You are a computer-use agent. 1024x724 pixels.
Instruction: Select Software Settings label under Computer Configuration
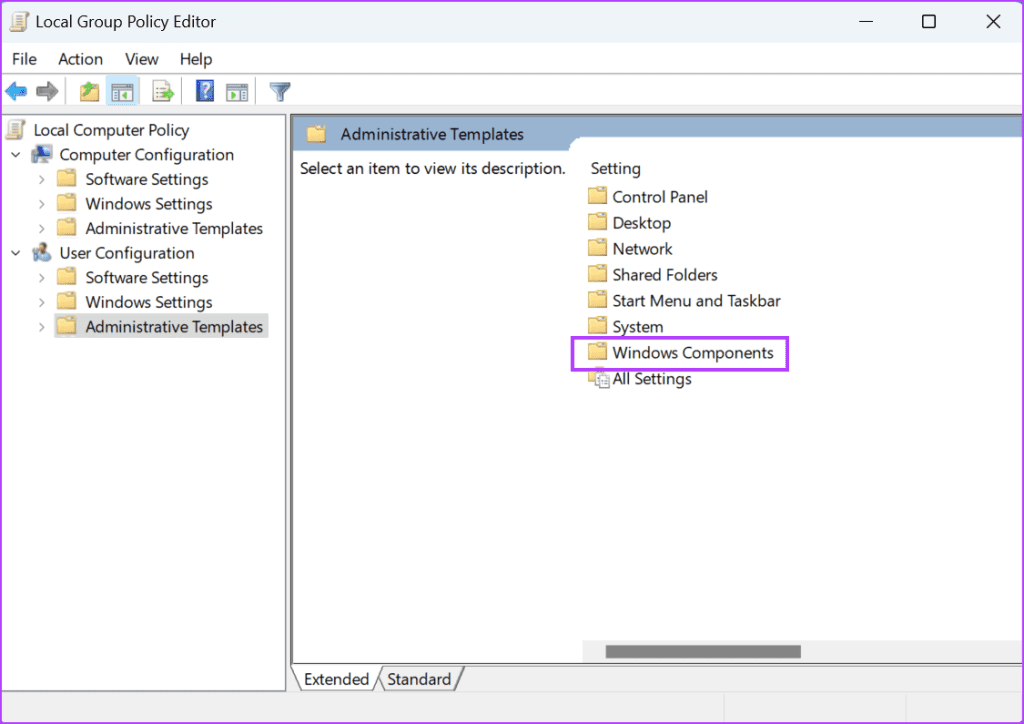point(147,179)
